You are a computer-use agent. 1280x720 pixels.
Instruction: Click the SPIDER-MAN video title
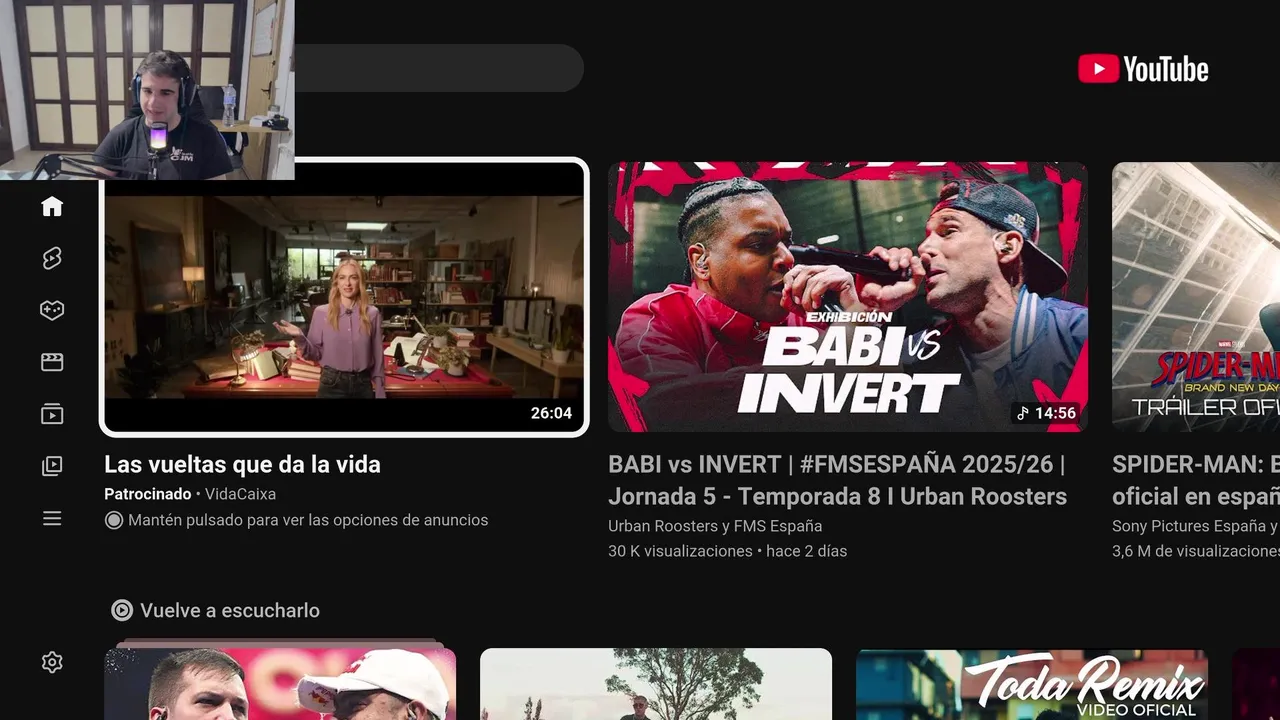1196,480
